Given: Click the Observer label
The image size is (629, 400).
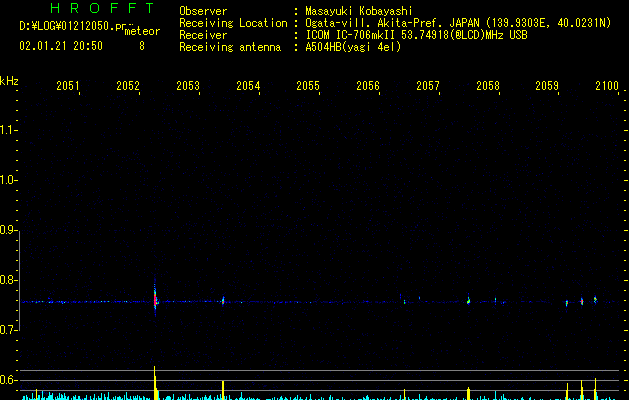Looking at the screenshot, I should [203, 11].
